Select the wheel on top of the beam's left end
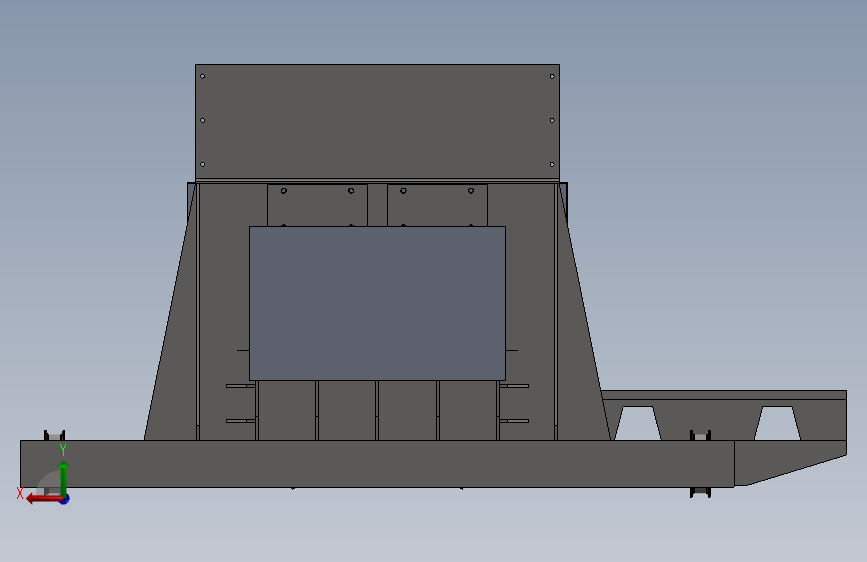This screenshot has height=562, width=867. pyautogui.click(x=54, y=435)
